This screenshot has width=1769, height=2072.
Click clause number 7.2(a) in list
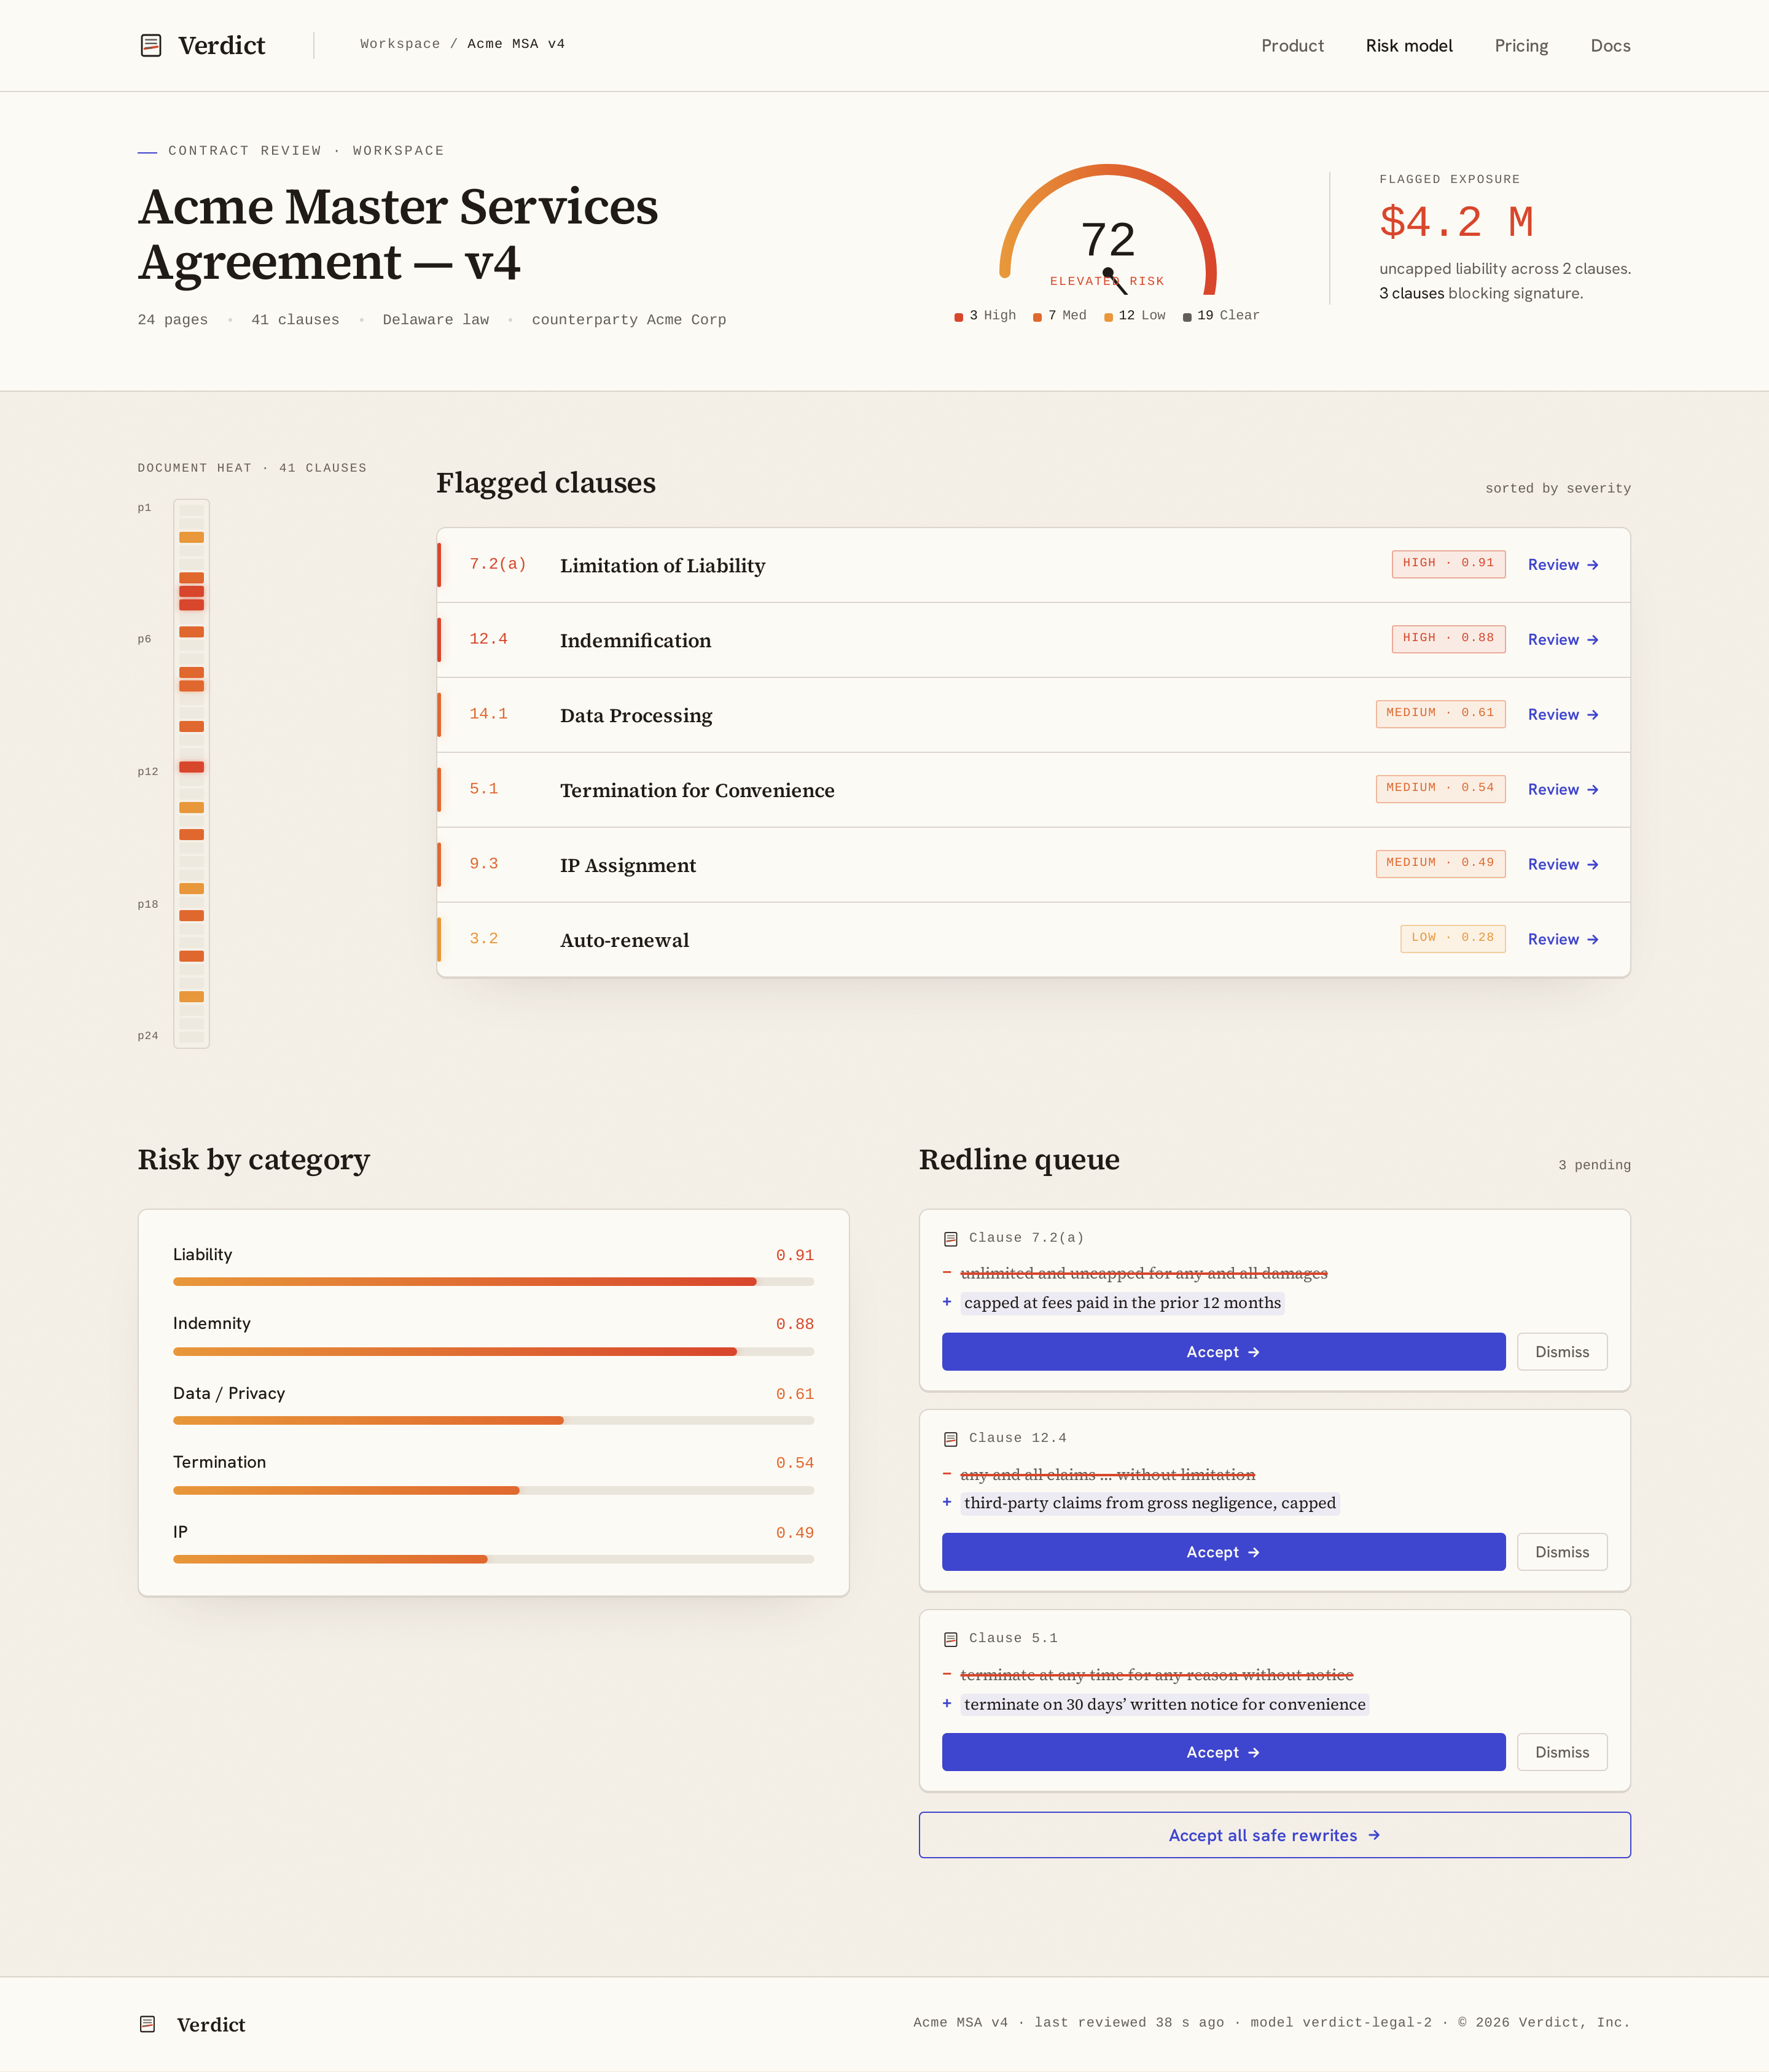(498, 565)
